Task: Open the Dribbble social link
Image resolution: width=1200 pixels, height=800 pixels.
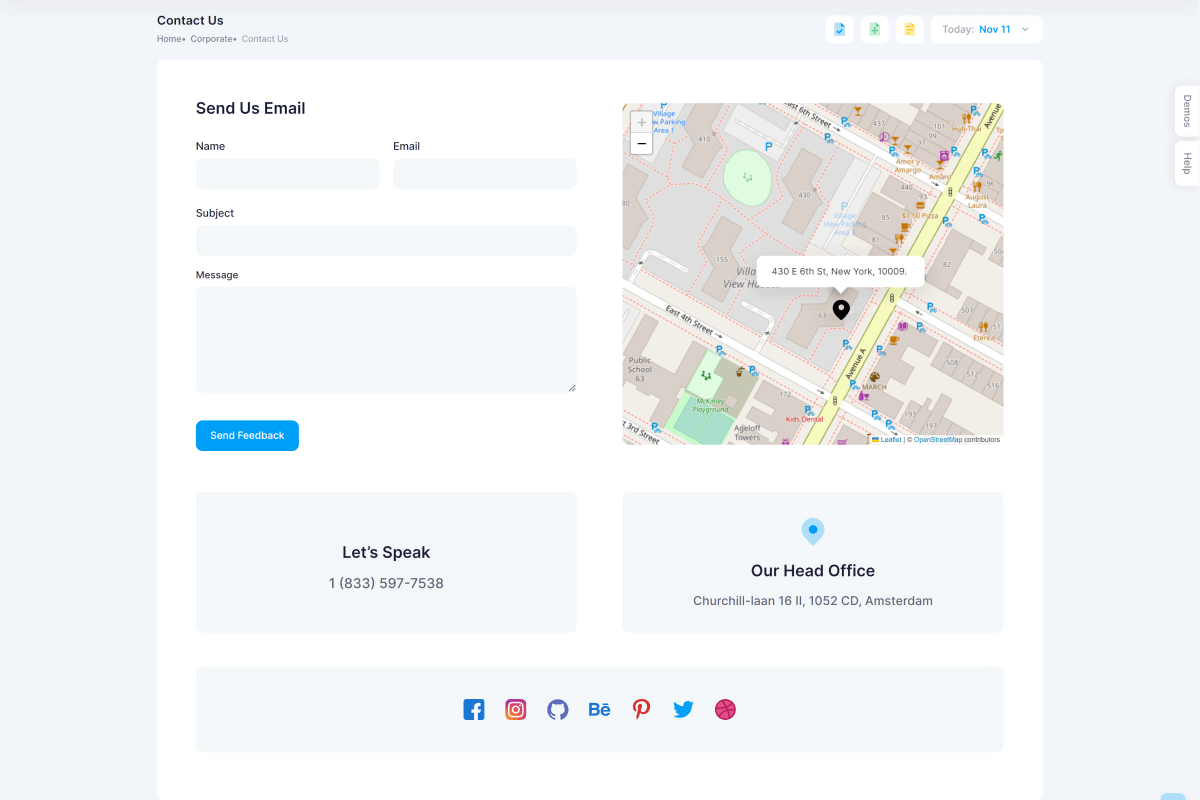Action: coord(725,710)
